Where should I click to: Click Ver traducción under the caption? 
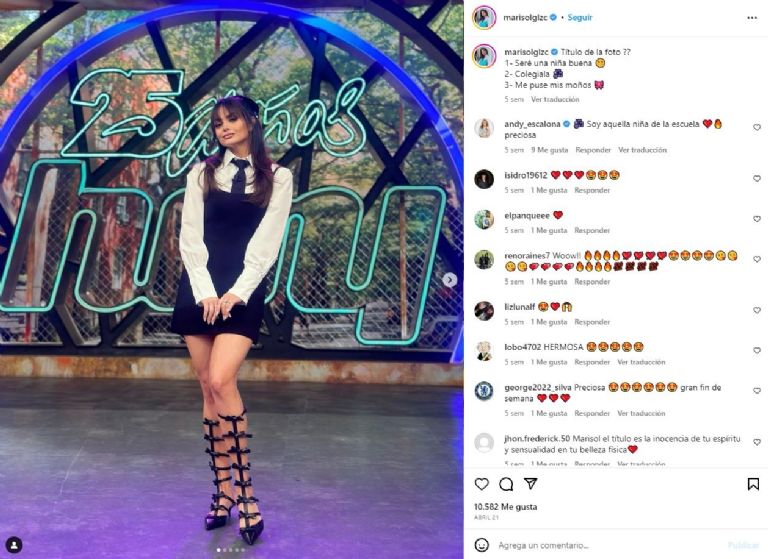pyautogui.click(x=555, y=99)
